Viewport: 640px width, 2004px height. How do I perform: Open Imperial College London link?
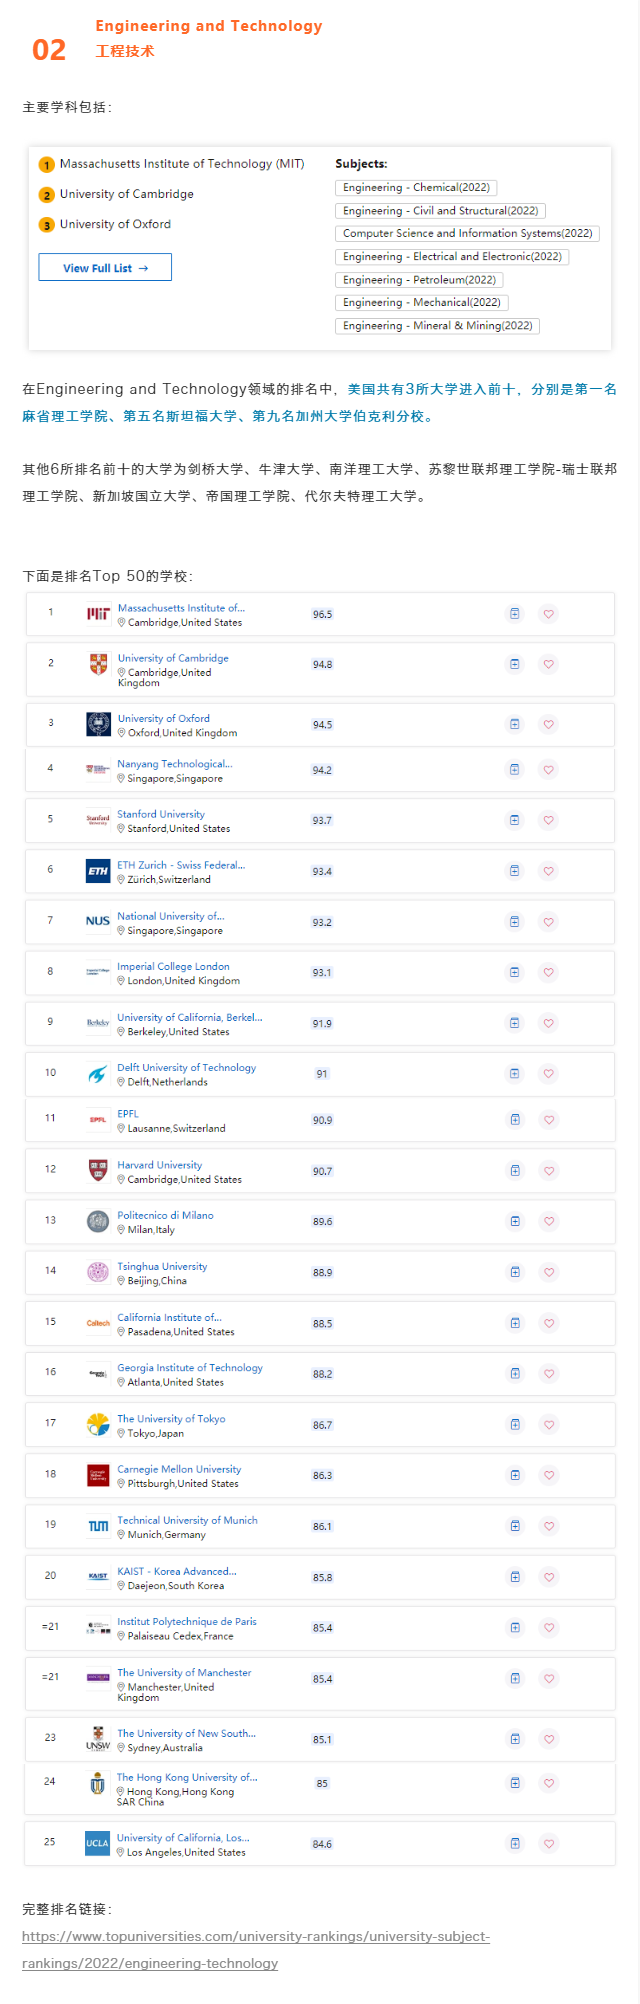point(174,966)
